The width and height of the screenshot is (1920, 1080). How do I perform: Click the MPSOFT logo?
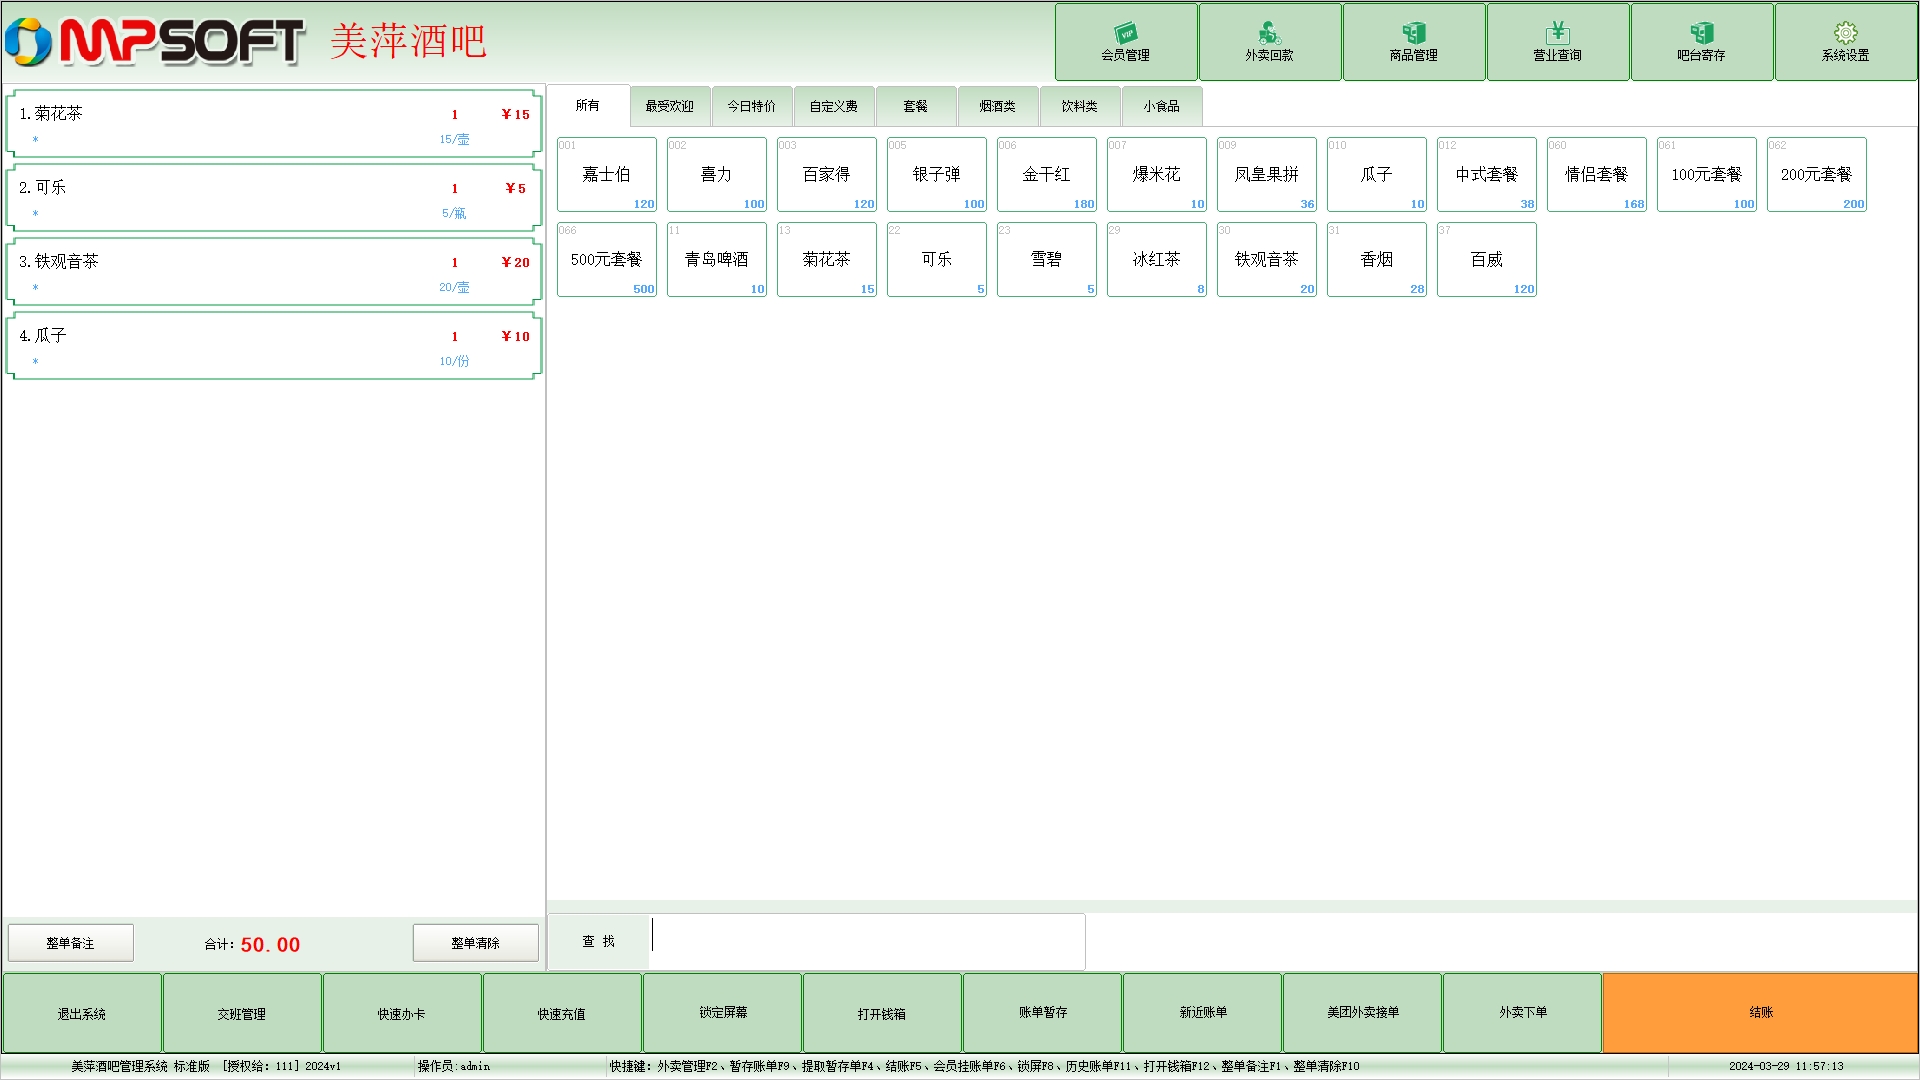tap(155, 42)
